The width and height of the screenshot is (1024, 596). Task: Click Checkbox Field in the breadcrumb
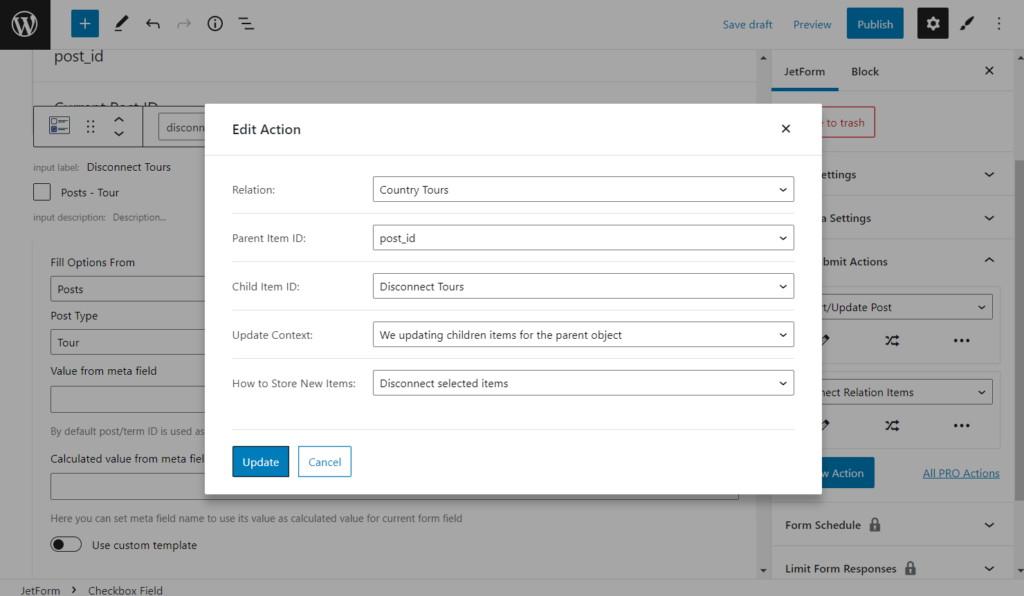(125, 589)
